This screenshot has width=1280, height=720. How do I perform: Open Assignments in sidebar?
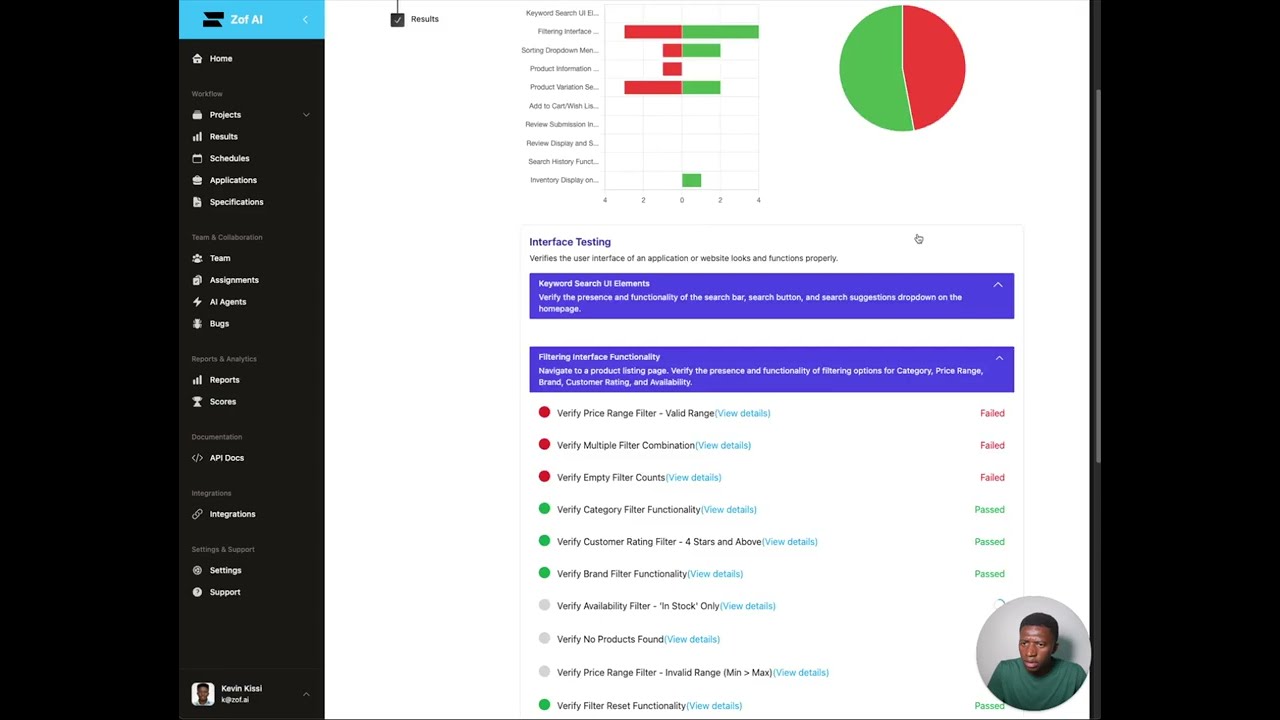tap(234, 280)
